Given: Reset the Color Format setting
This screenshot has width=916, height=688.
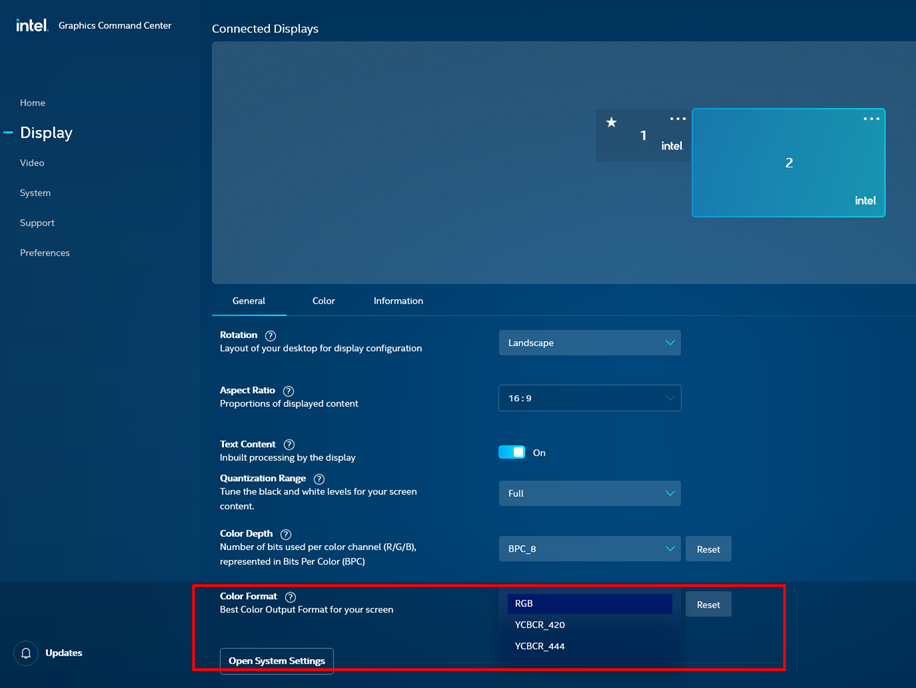Looking at the screenshot, I should 708,603.
